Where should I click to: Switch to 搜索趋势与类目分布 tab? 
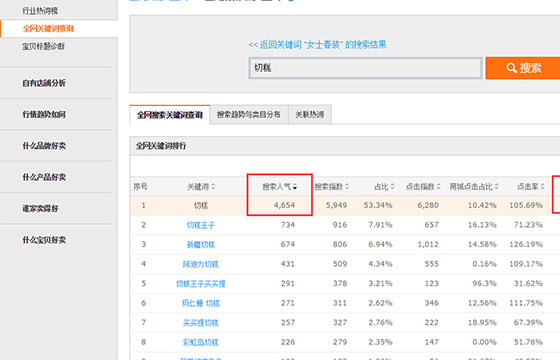[x=249, y=115]
